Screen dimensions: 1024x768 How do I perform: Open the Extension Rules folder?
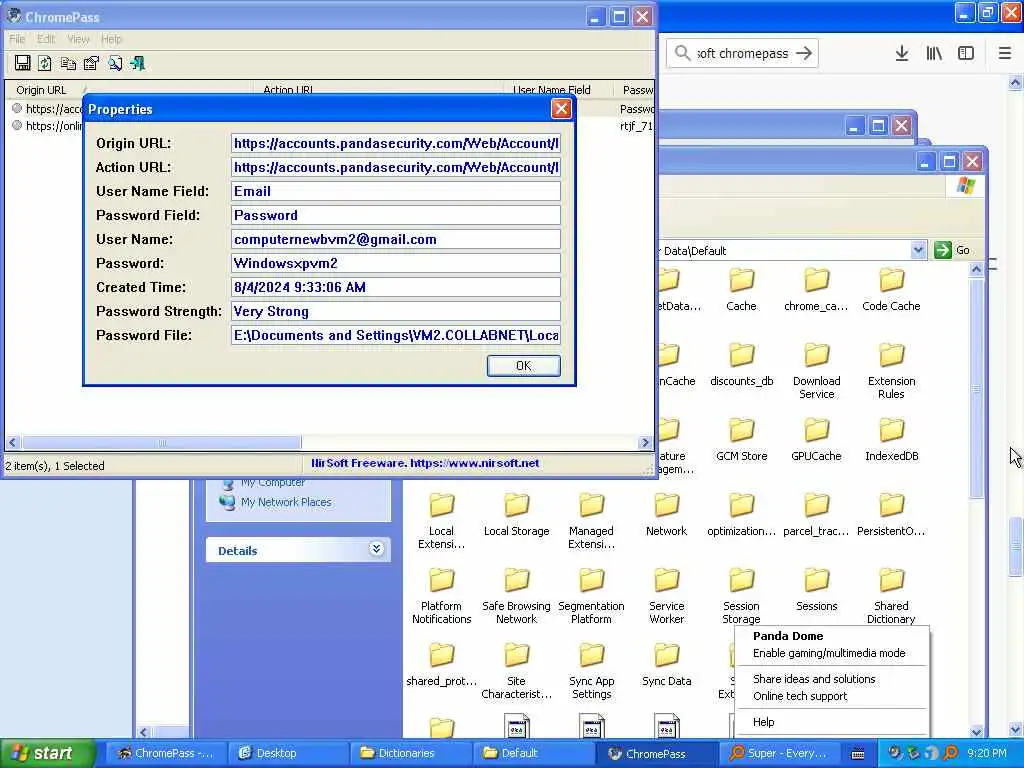click(891, 371)
